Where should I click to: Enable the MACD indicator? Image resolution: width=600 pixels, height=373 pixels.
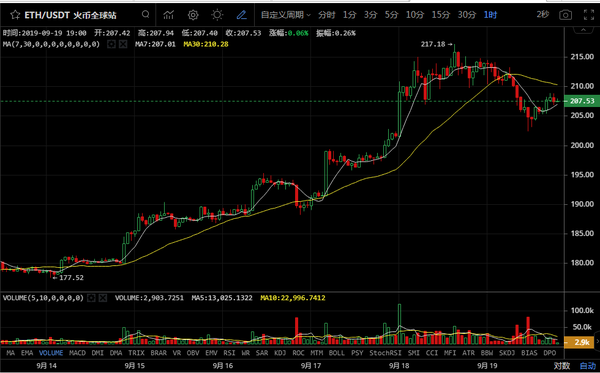point(77,353)
